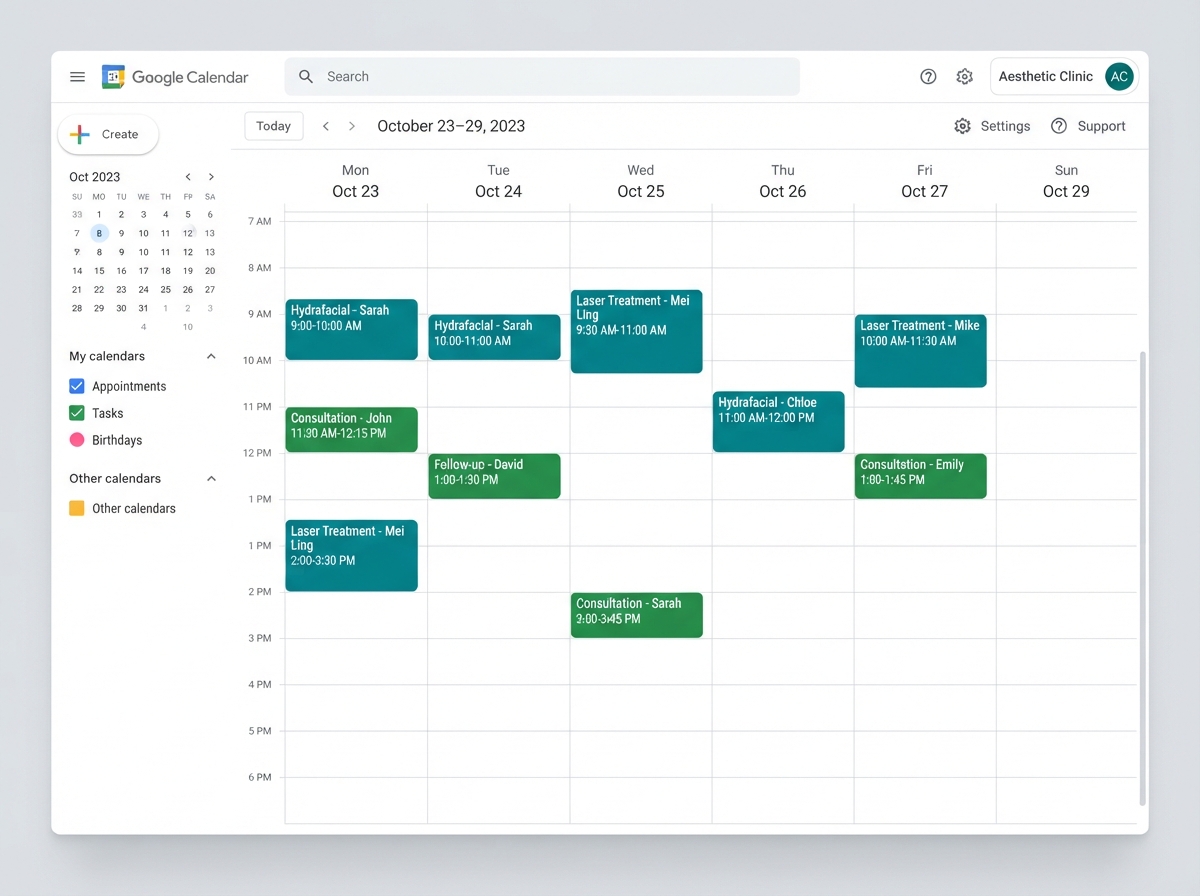Select the Mon Oct 23 day header
The image size is (1200, 896).
[x=355, y=181]
